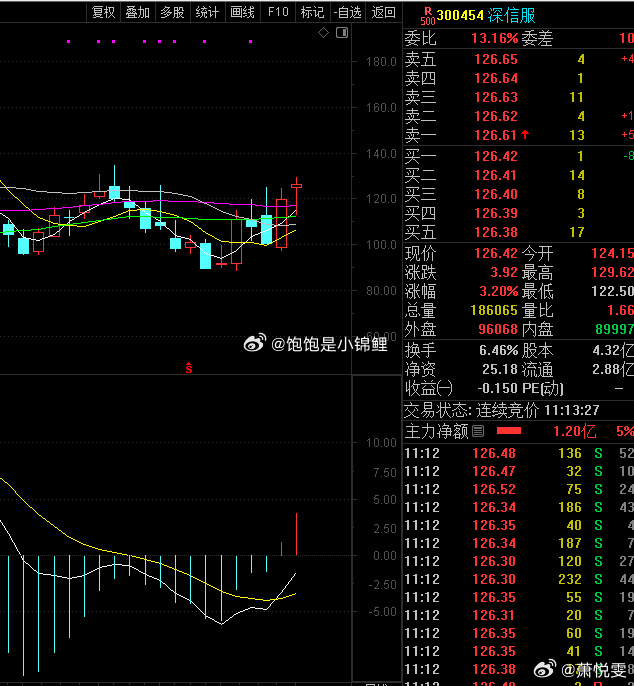Select the 多股 multi-stock view

pyautogui.click(x=172, y=12)
